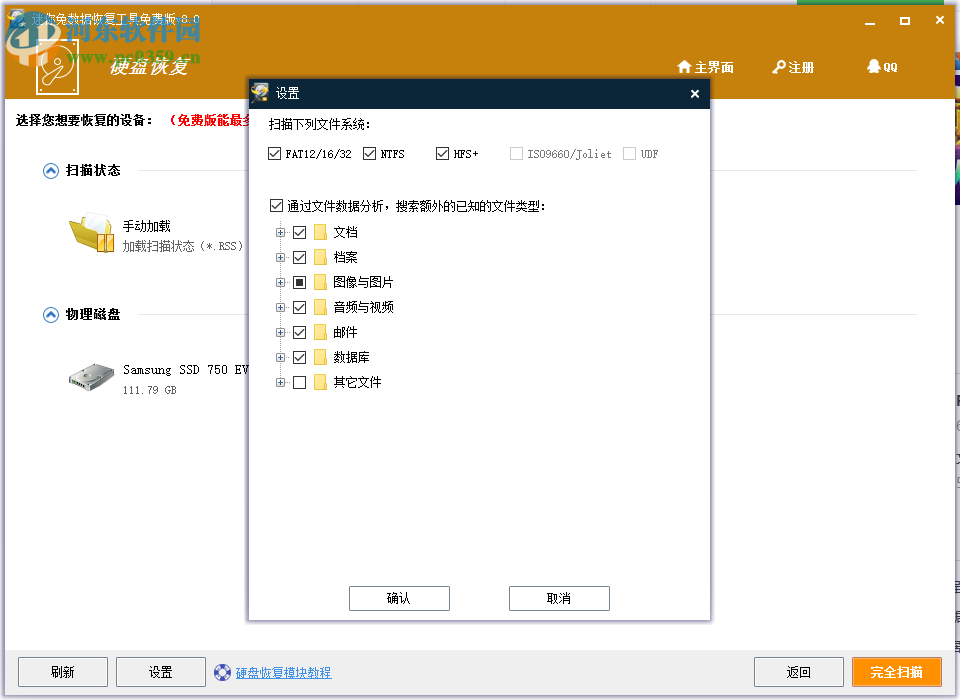Click the 确认 confirm button
The image size is (960, 700).
[x=399, y=598]
